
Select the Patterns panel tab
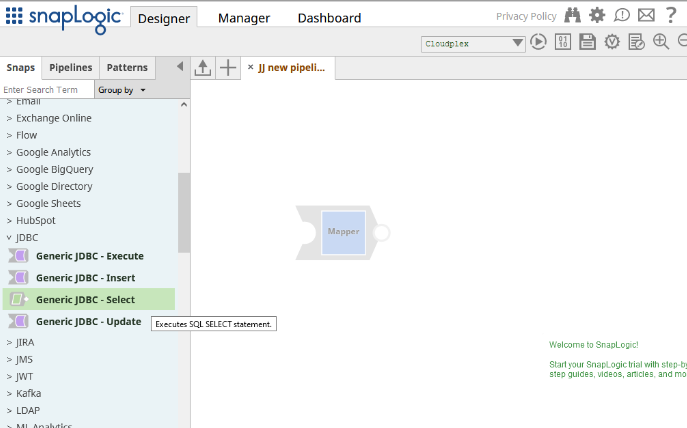(127, 67)
